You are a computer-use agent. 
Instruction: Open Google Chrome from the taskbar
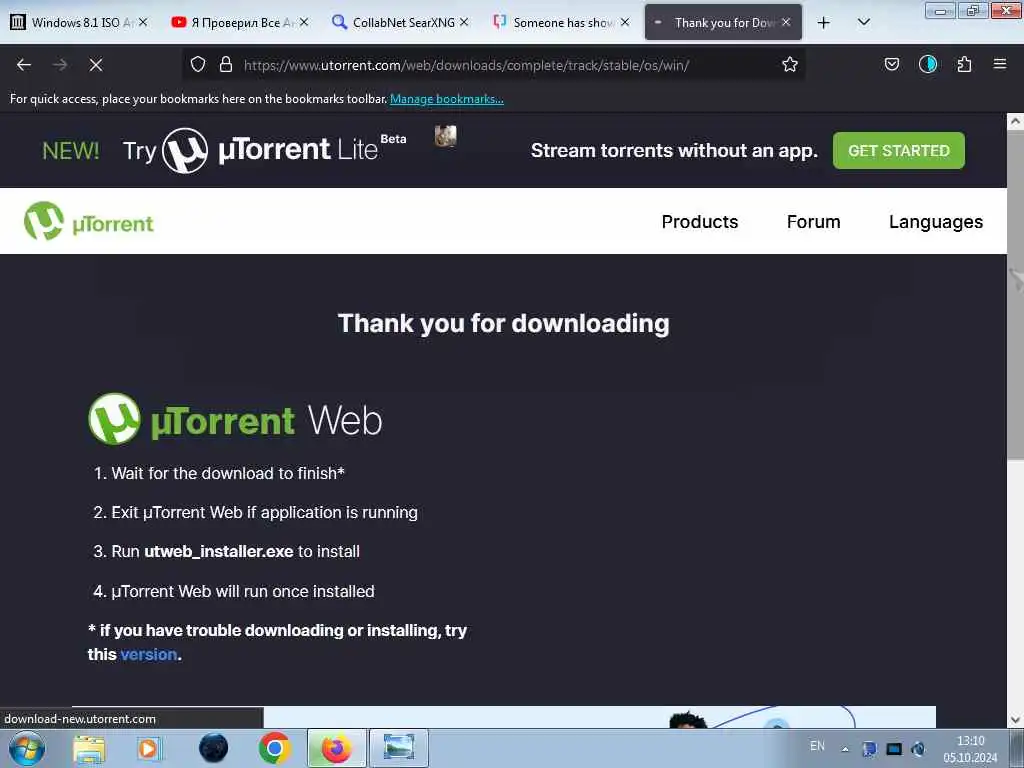(274, 748)
